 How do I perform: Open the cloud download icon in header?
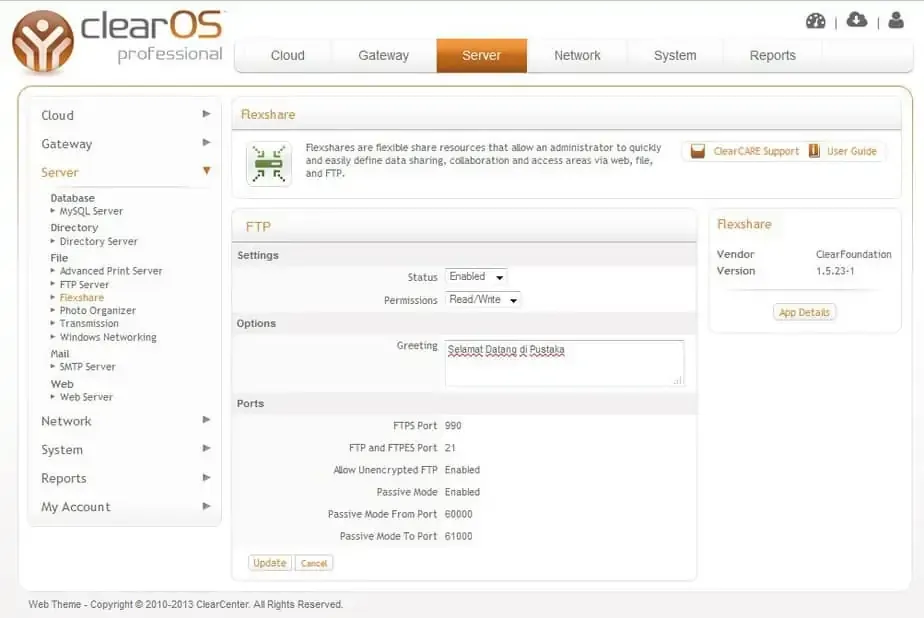pos(857,20)
